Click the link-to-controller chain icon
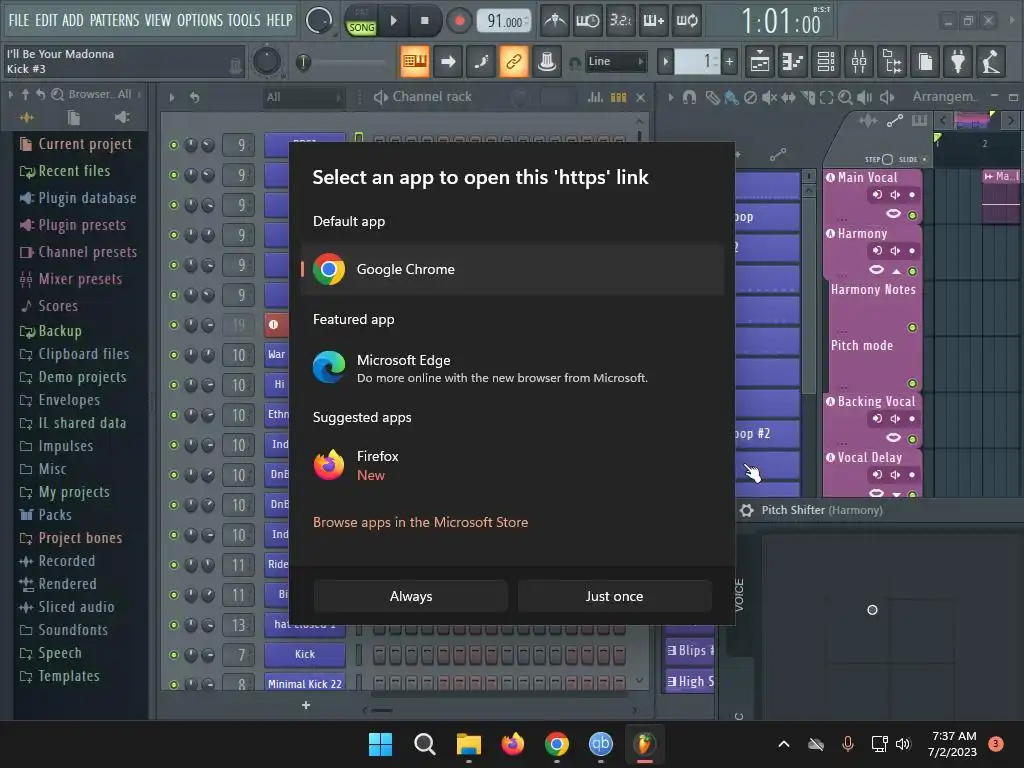1024x768 pixels. tap(514, 61)
